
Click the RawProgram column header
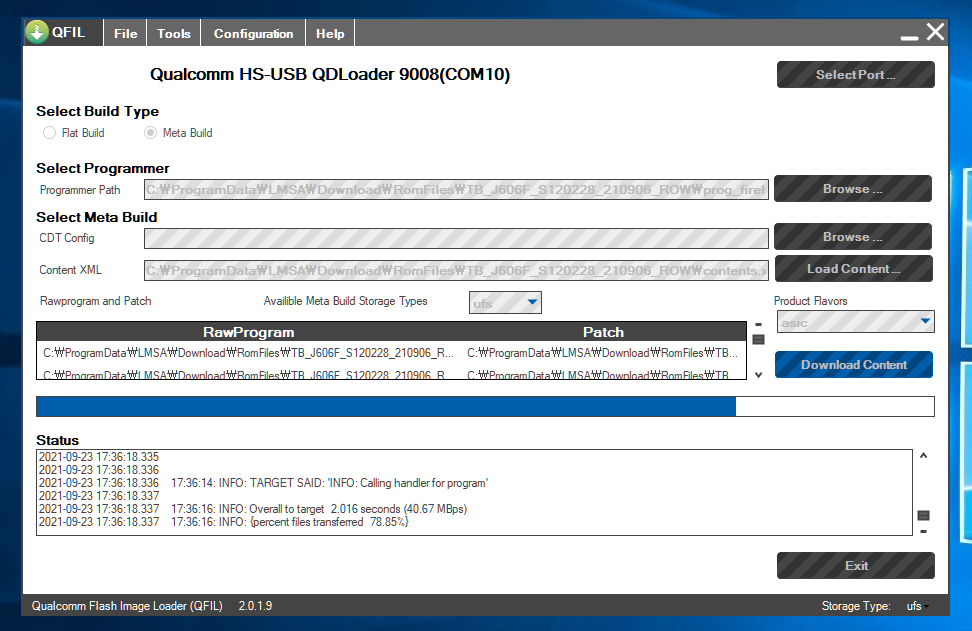(249, 332)
